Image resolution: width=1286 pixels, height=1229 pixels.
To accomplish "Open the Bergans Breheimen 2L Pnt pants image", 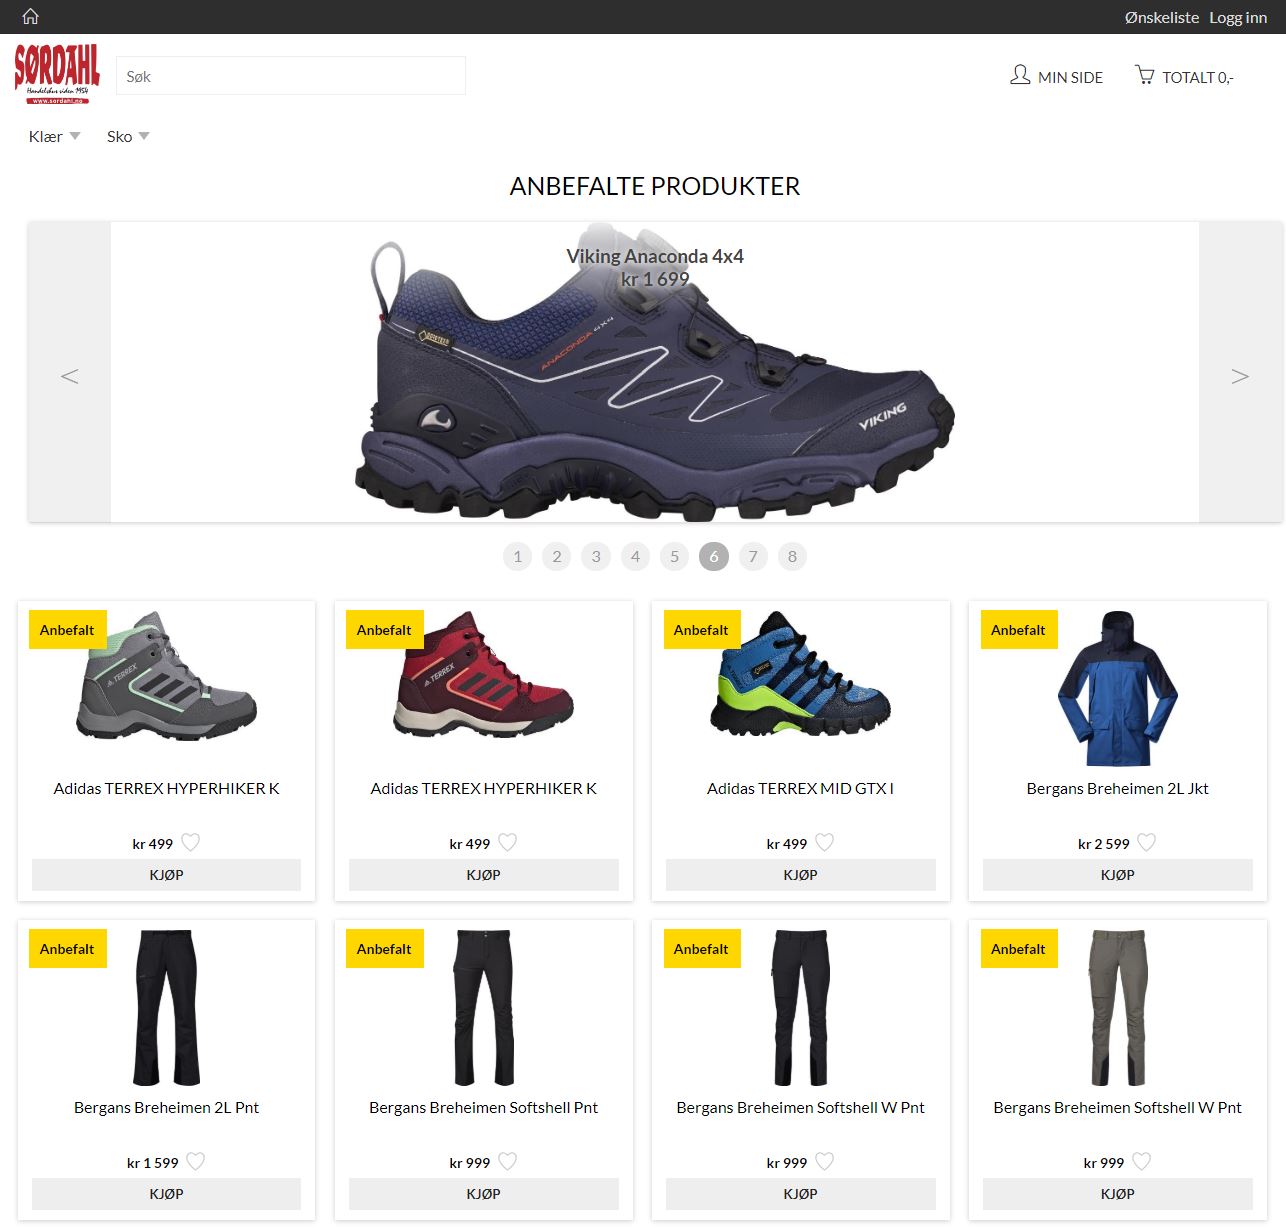I will (166, 1008).
